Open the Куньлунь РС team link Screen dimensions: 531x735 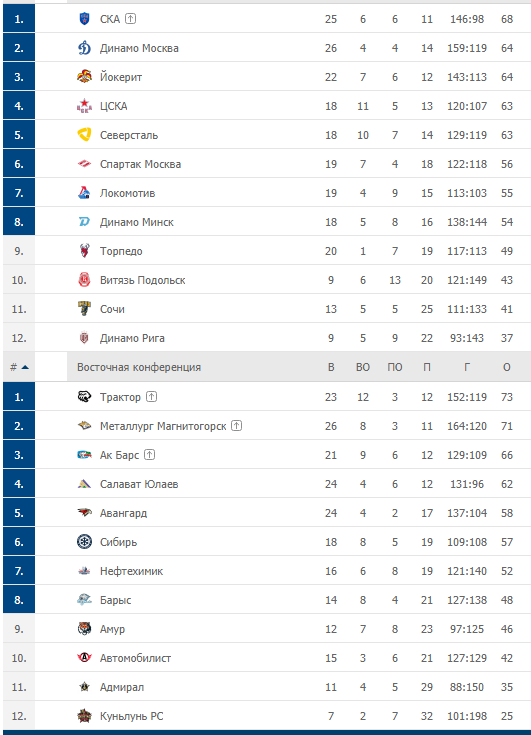[132, 716]
